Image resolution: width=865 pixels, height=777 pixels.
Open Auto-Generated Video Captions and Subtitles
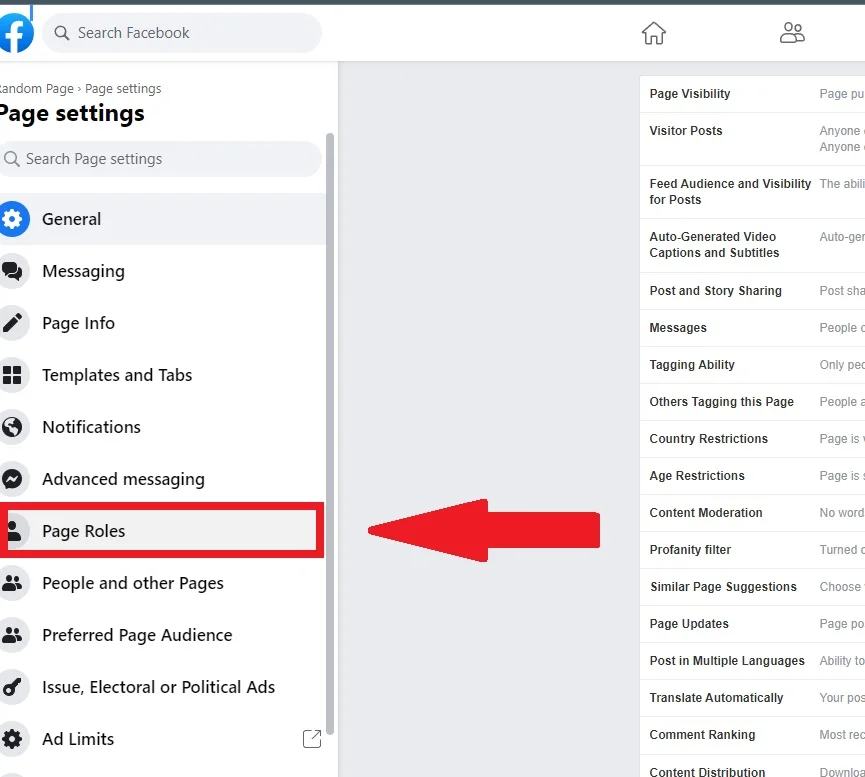[752, 245]
